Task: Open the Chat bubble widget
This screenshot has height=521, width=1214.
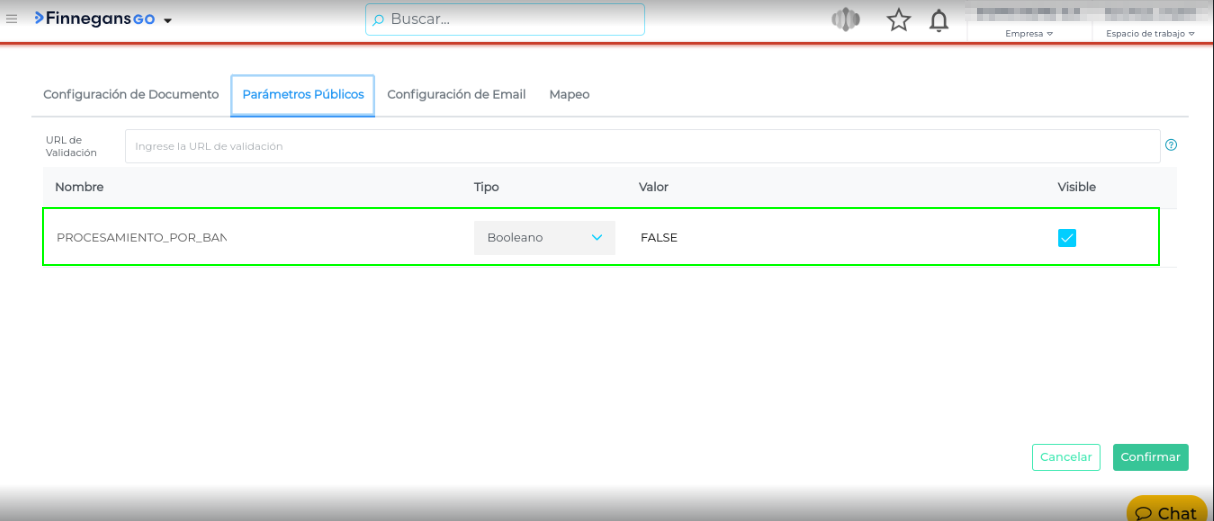Action: click(1166, 512)
